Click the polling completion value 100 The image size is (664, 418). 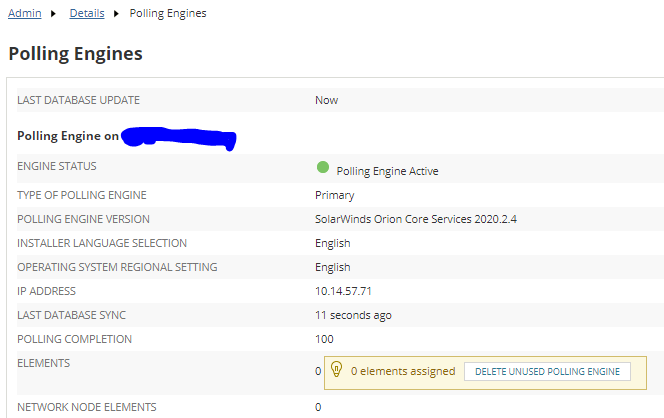pyautogui.click(x=324, y=339)
